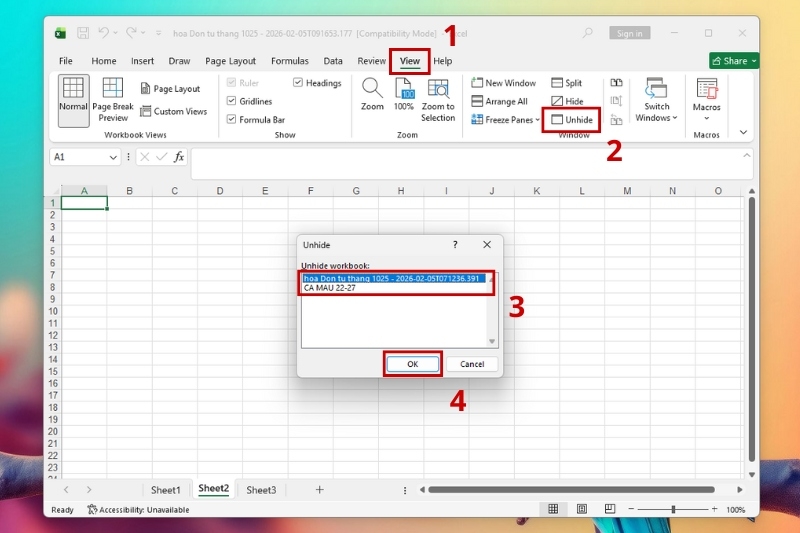Screen dimensions: 800x533
Task: Click Unhide in Window group
Action: 572,119
